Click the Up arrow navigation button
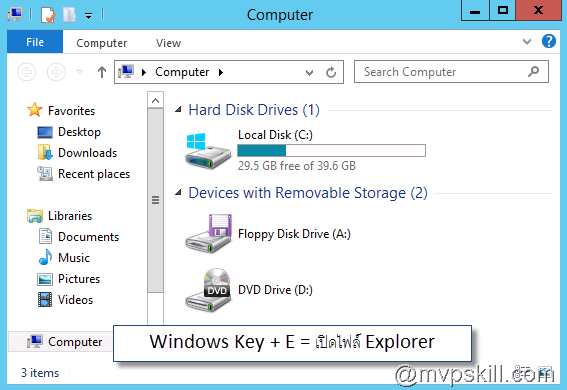567x390 pixels. pos(102,72)
